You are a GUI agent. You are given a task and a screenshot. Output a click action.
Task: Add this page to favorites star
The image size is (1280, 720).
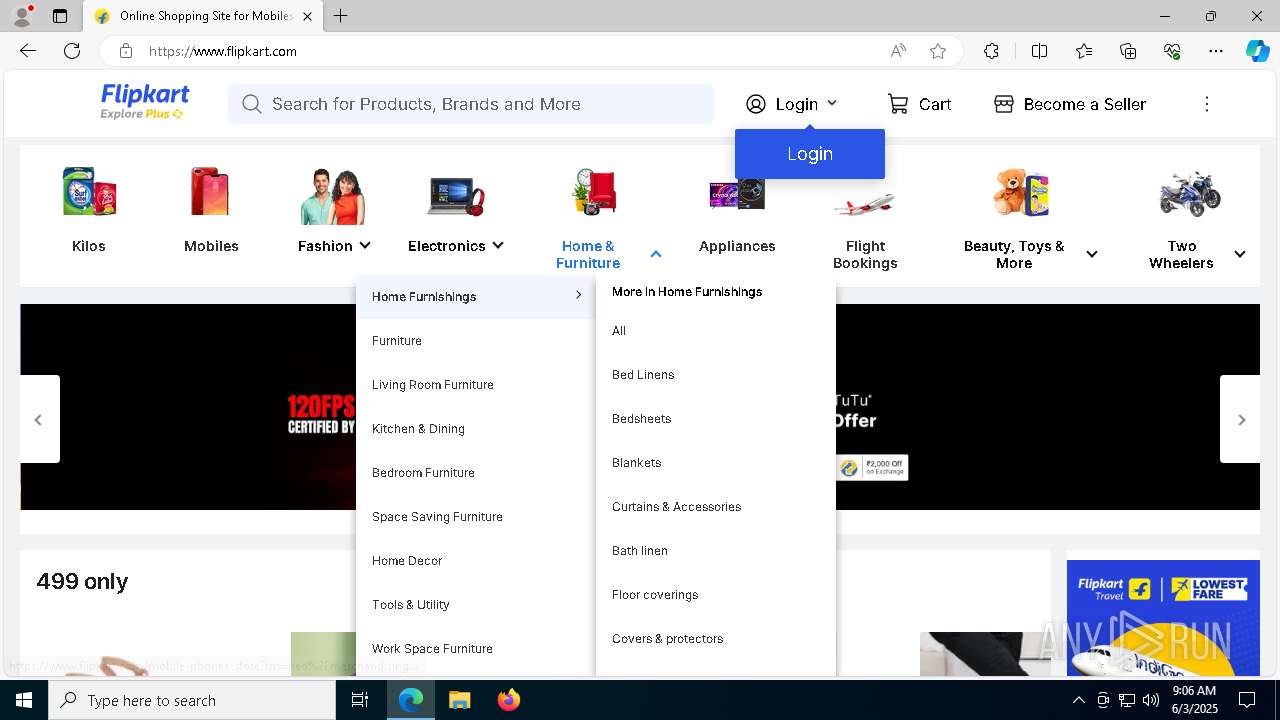tap(938, 51)
